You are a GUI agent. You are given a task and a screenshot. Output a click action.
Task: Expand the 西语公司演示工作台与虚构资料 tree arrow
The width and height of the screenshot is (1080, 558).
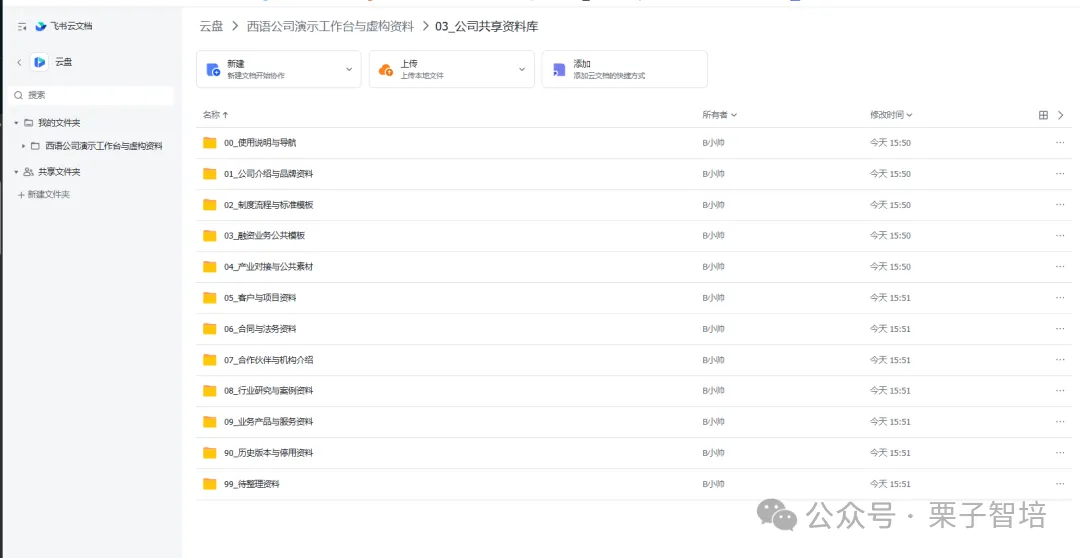click(x=23, y=146)
